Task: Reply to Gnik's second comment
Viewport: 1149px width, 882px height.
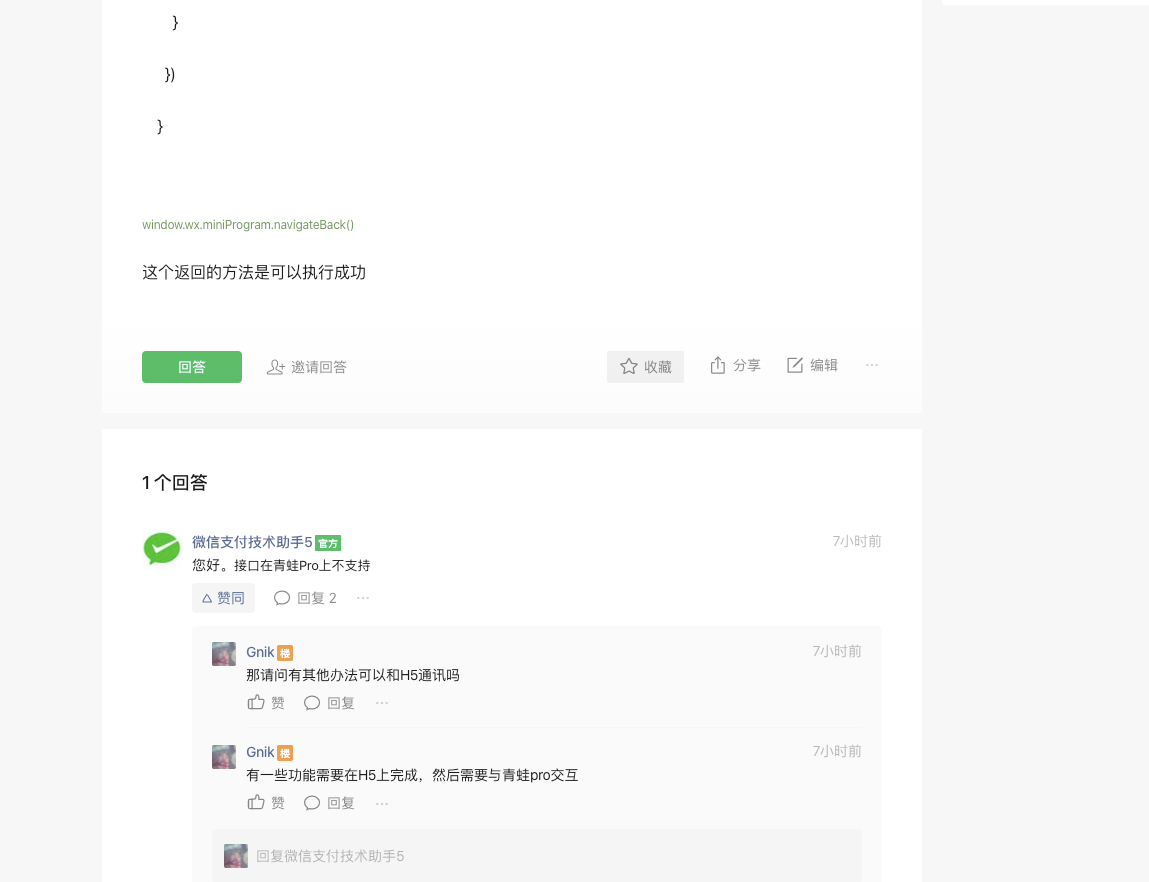Action: [x=329, y=803]
